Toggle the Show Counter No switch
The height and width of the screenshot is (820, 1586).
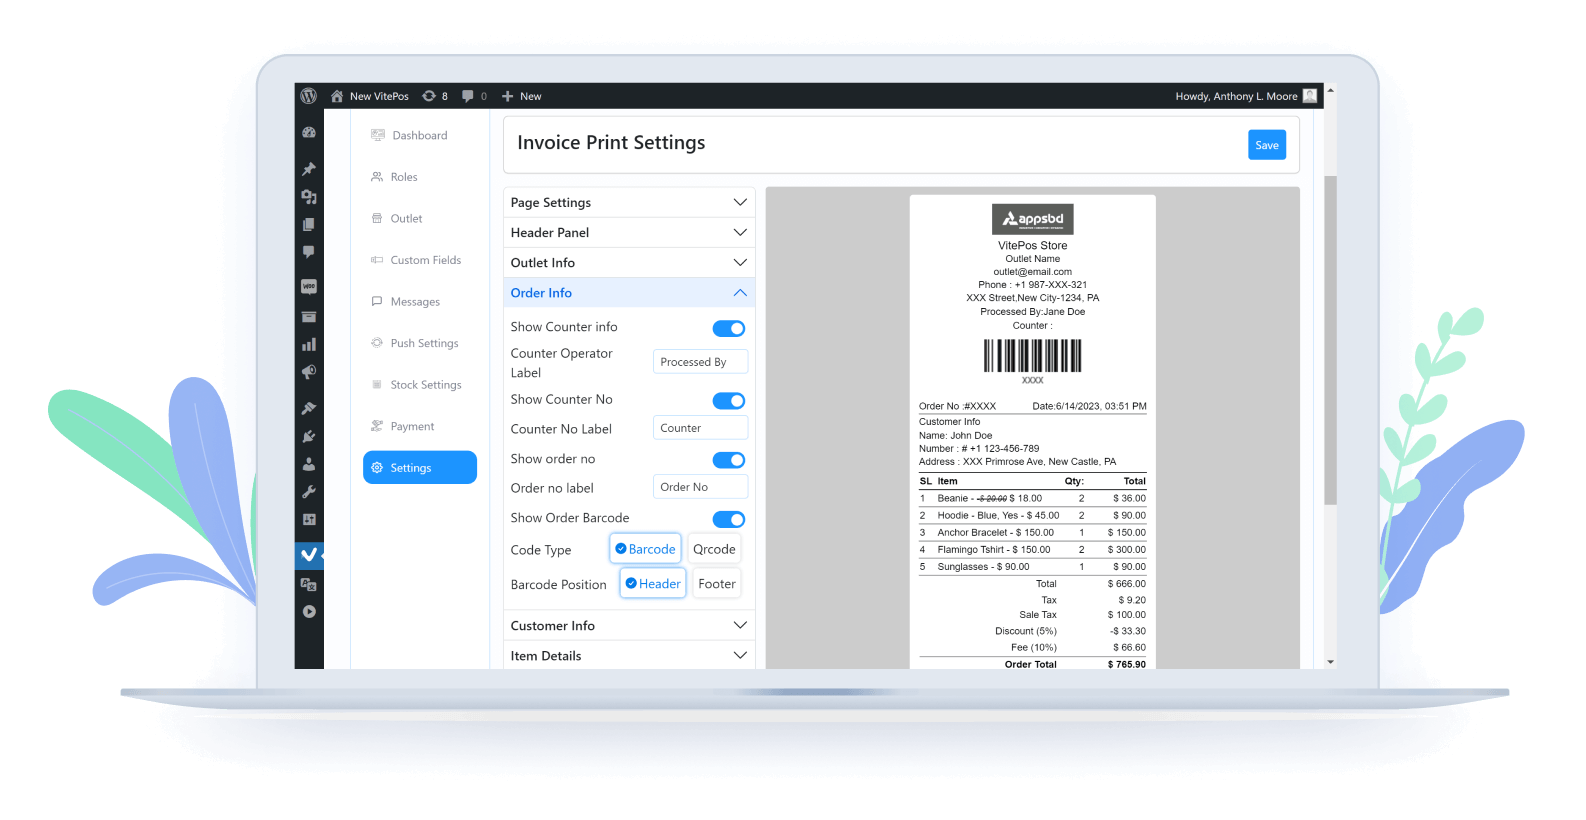point(729,401)
